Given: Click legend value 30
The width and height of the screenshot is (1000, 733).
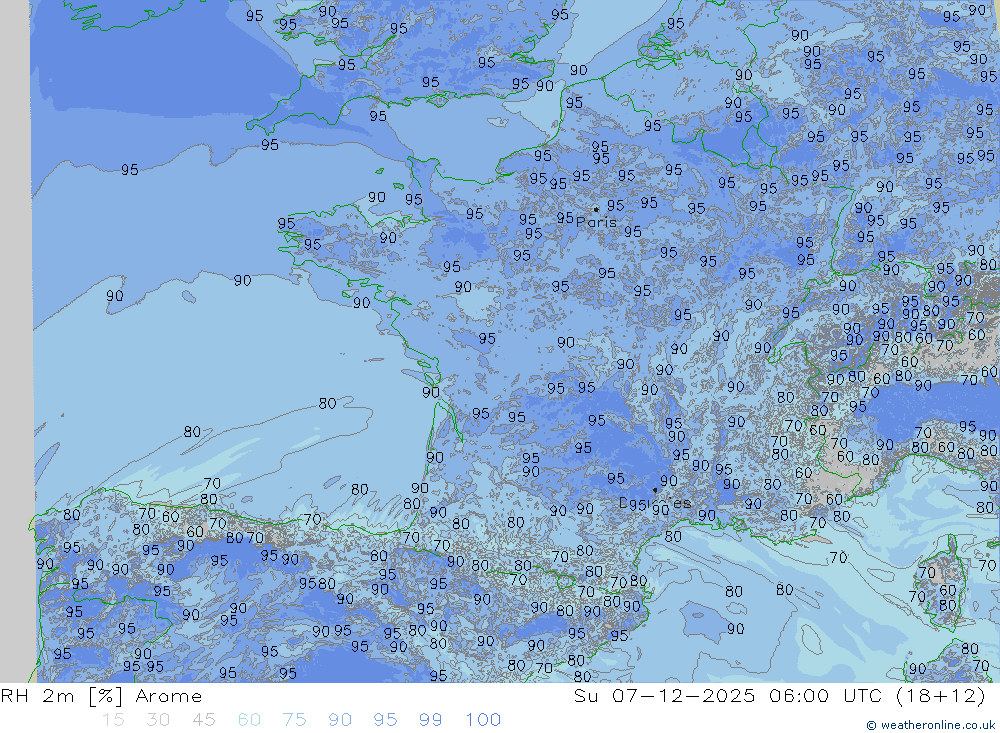Looking at the screenshot, I should 158,720.
